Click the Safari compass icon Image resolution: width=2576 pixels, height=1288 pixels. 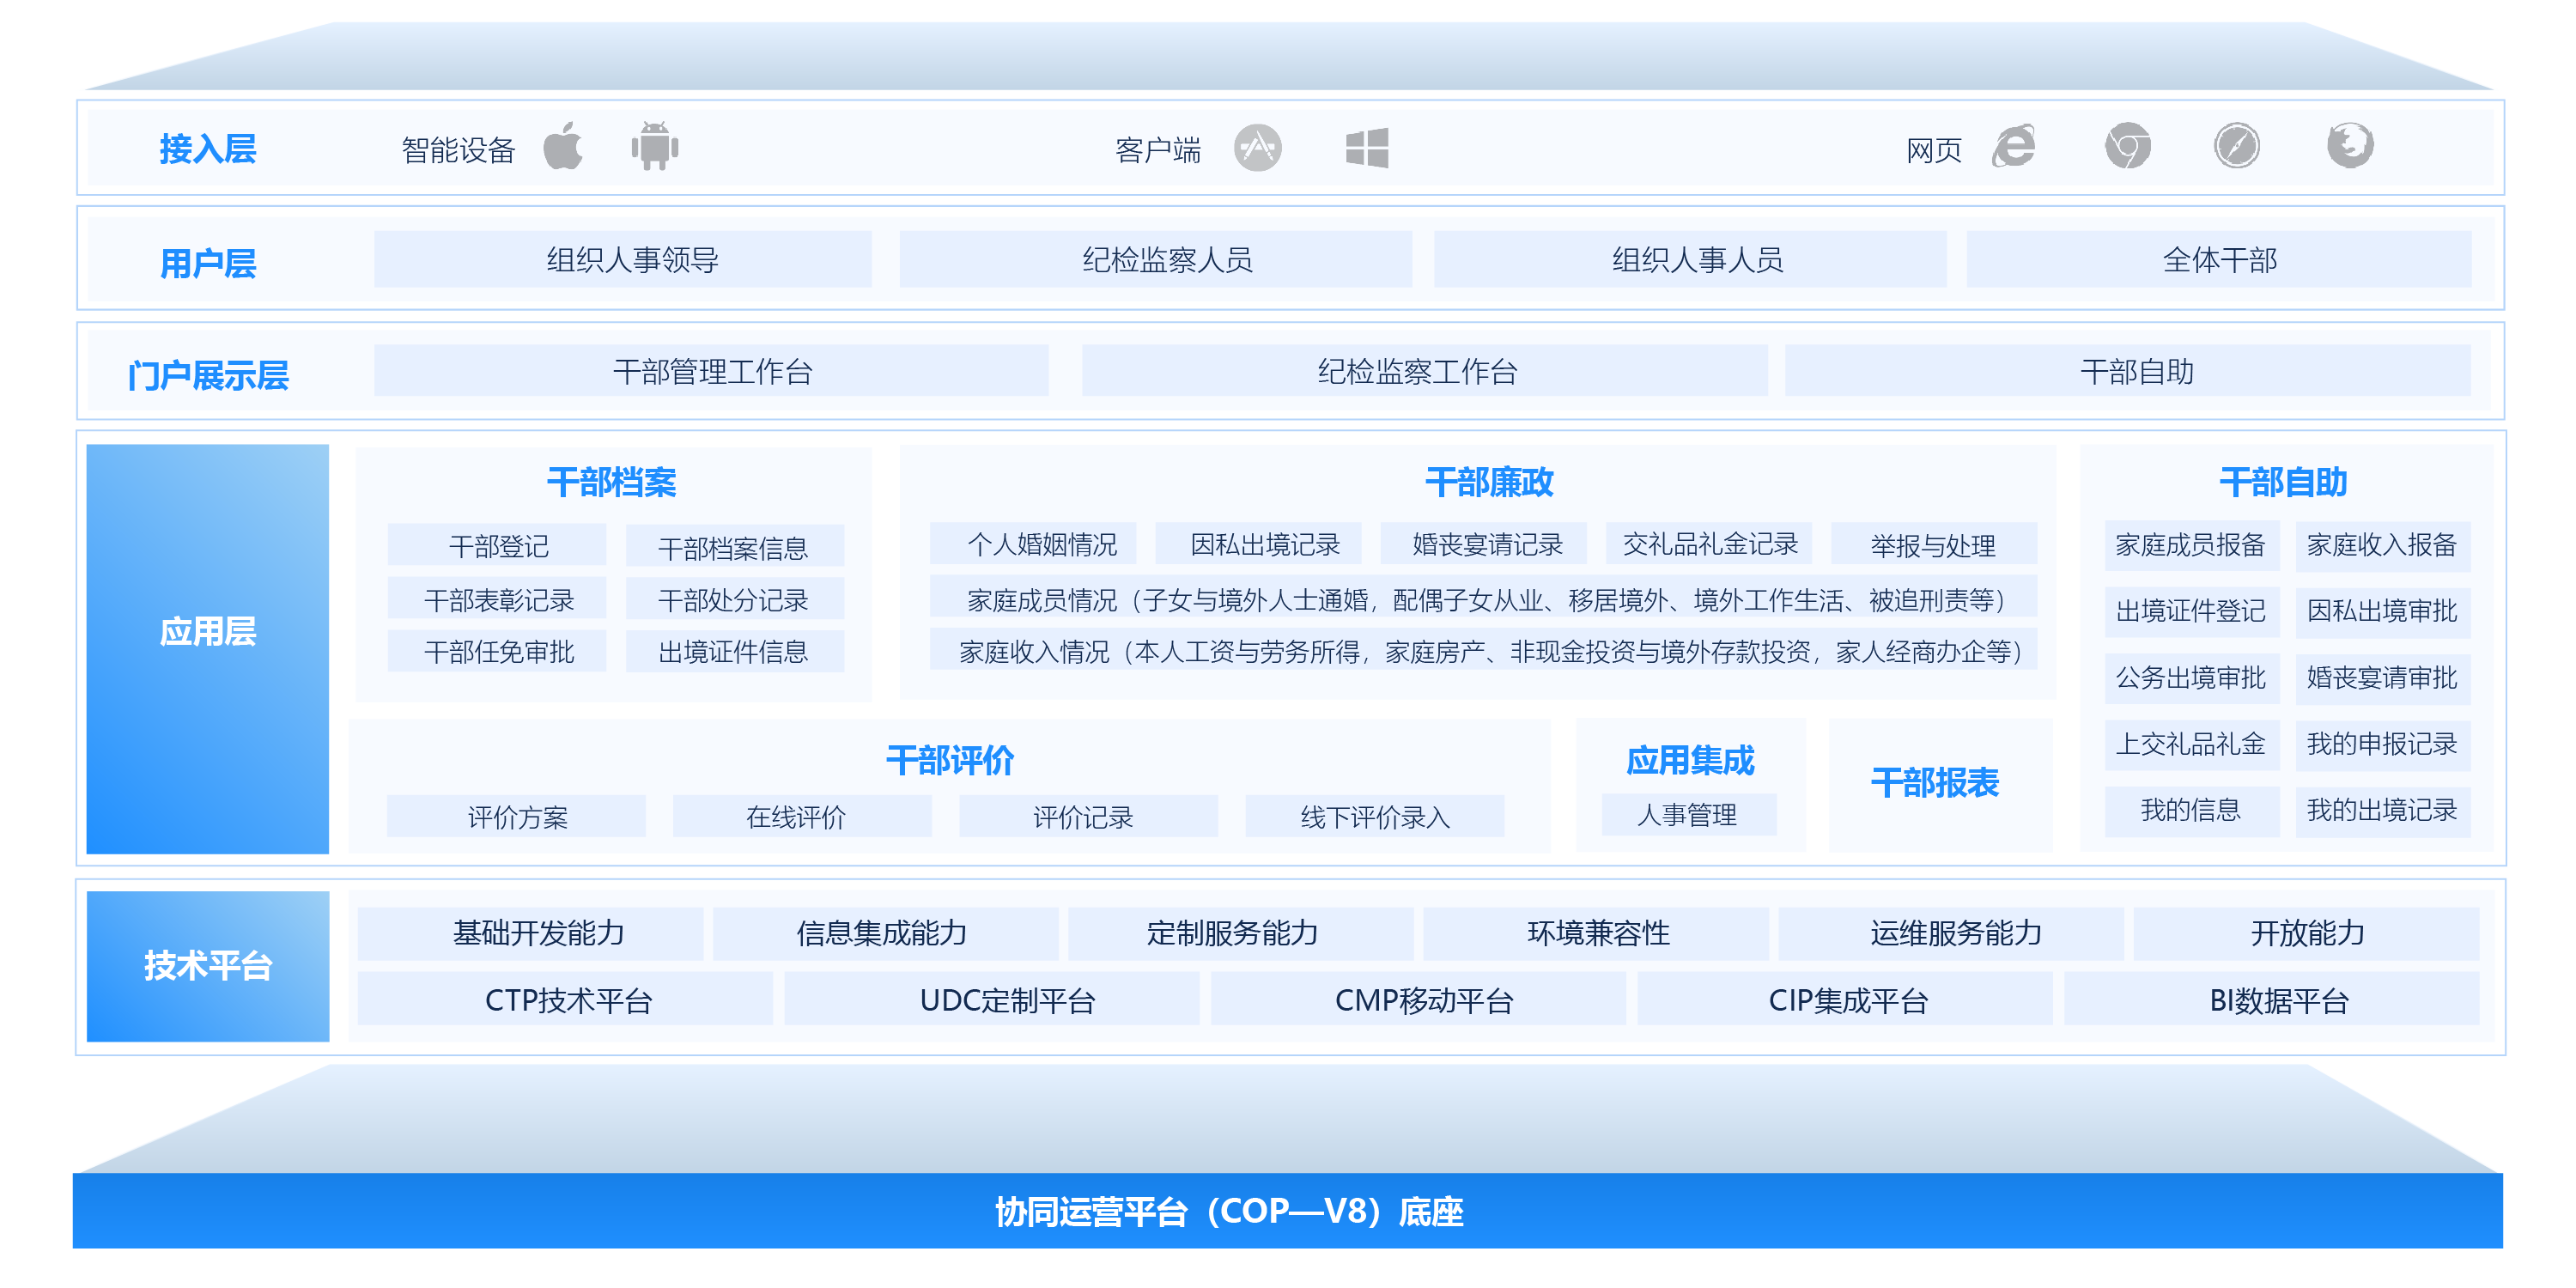click(x=2236, y=146)
